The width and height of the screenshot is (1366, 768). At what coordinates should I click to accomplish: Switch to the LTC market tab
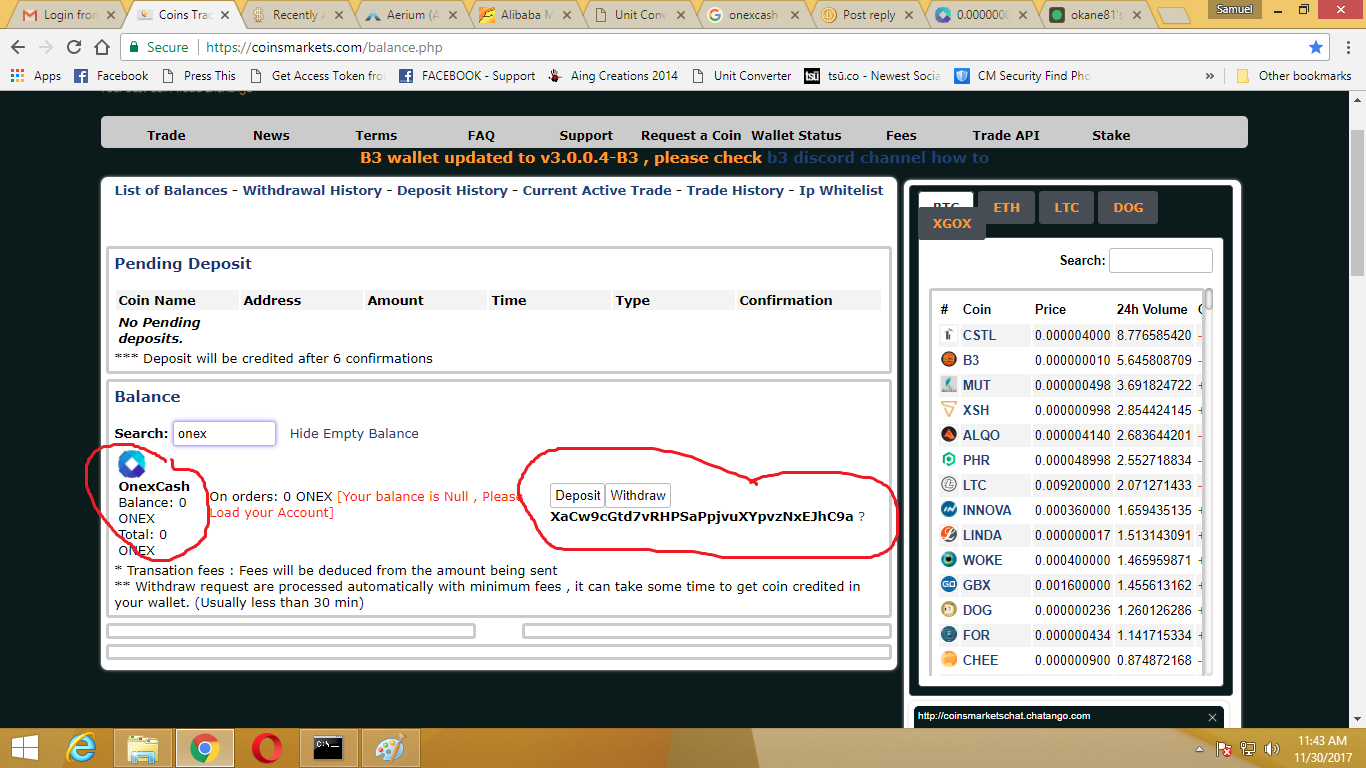[1067, 207]
